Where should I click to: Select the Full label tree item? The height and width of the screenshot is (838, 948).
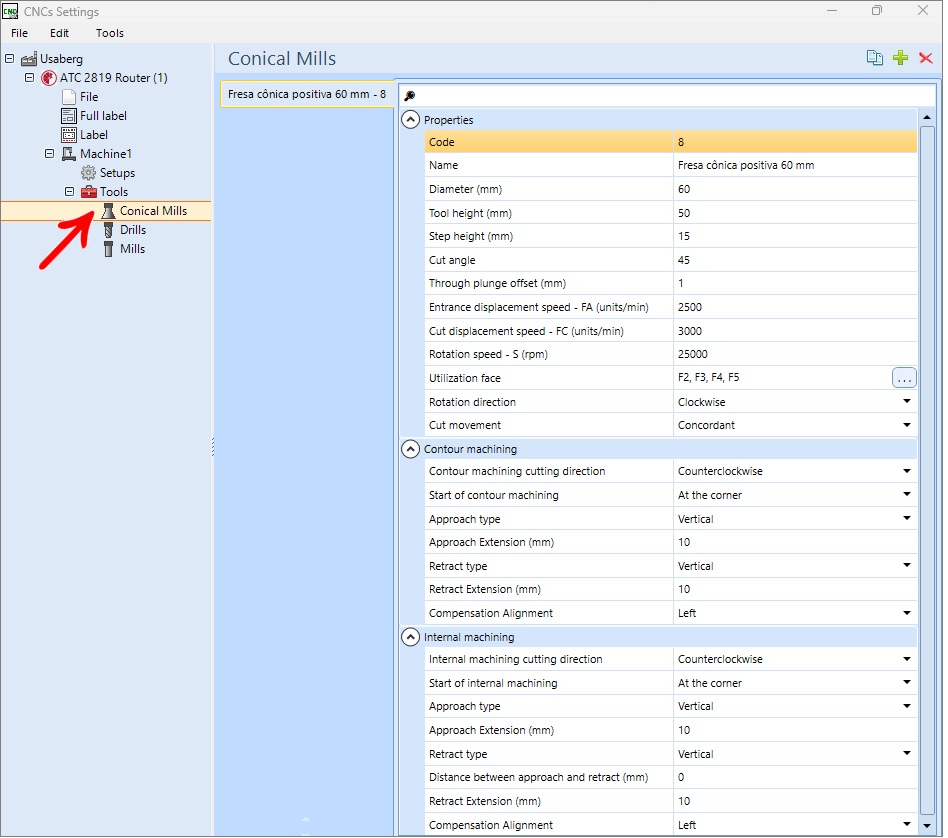point(103,116)
